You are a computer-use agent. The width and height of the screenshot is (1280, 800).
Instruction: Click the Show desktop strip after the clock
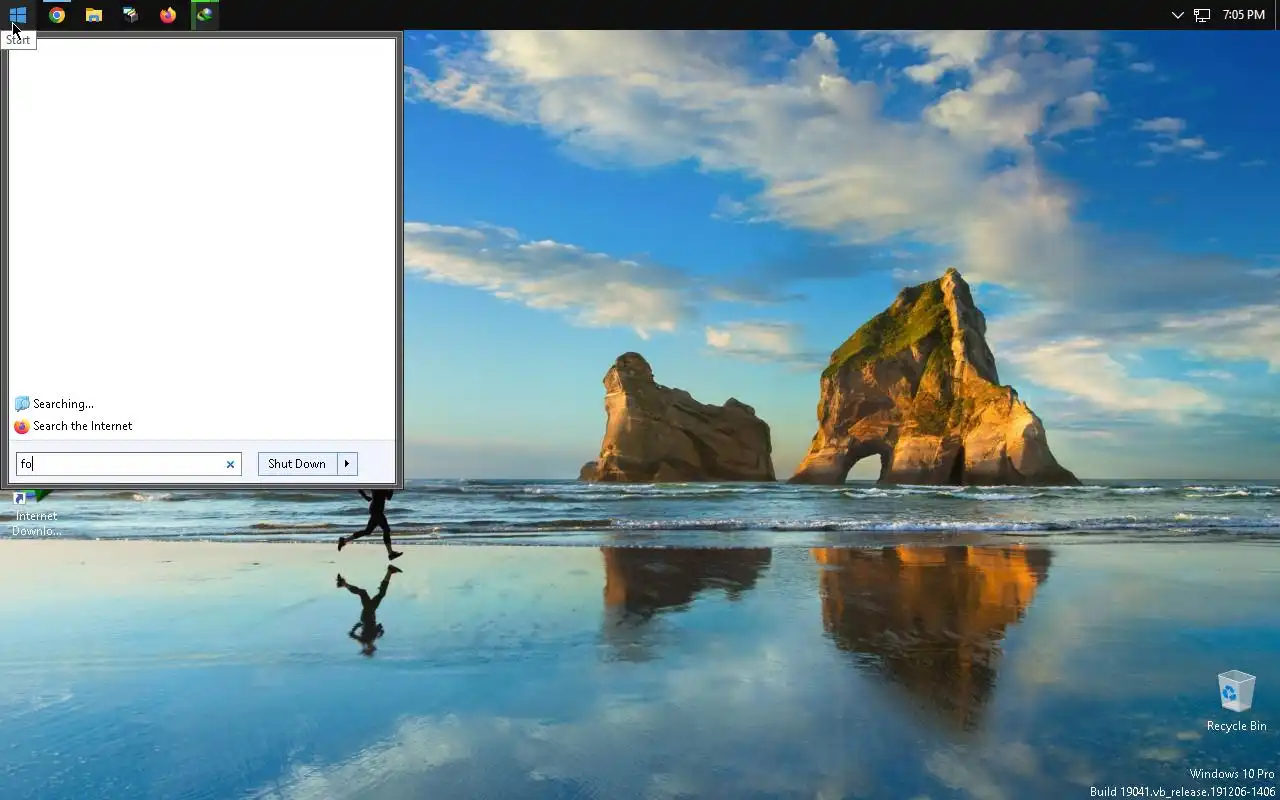(1277, 15)
